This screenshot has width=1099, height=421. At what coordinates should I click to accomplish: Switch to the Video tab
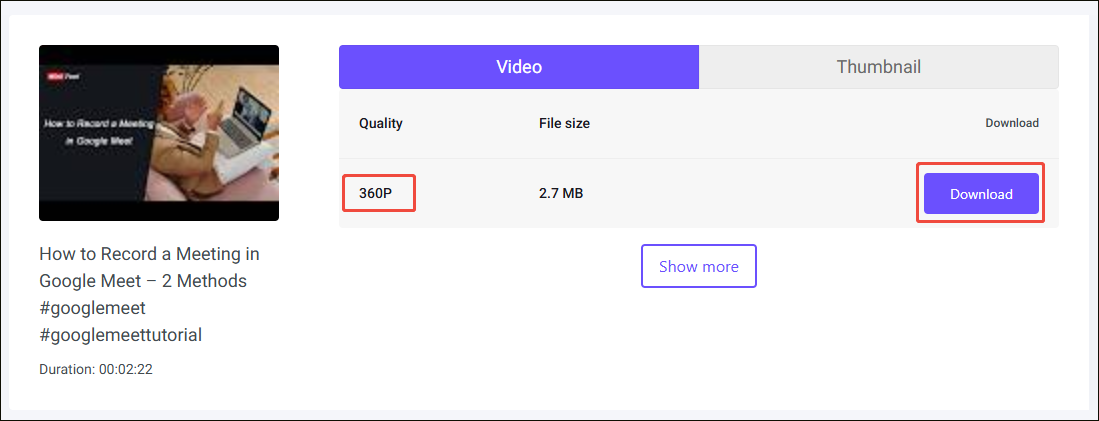click(519, 67)
